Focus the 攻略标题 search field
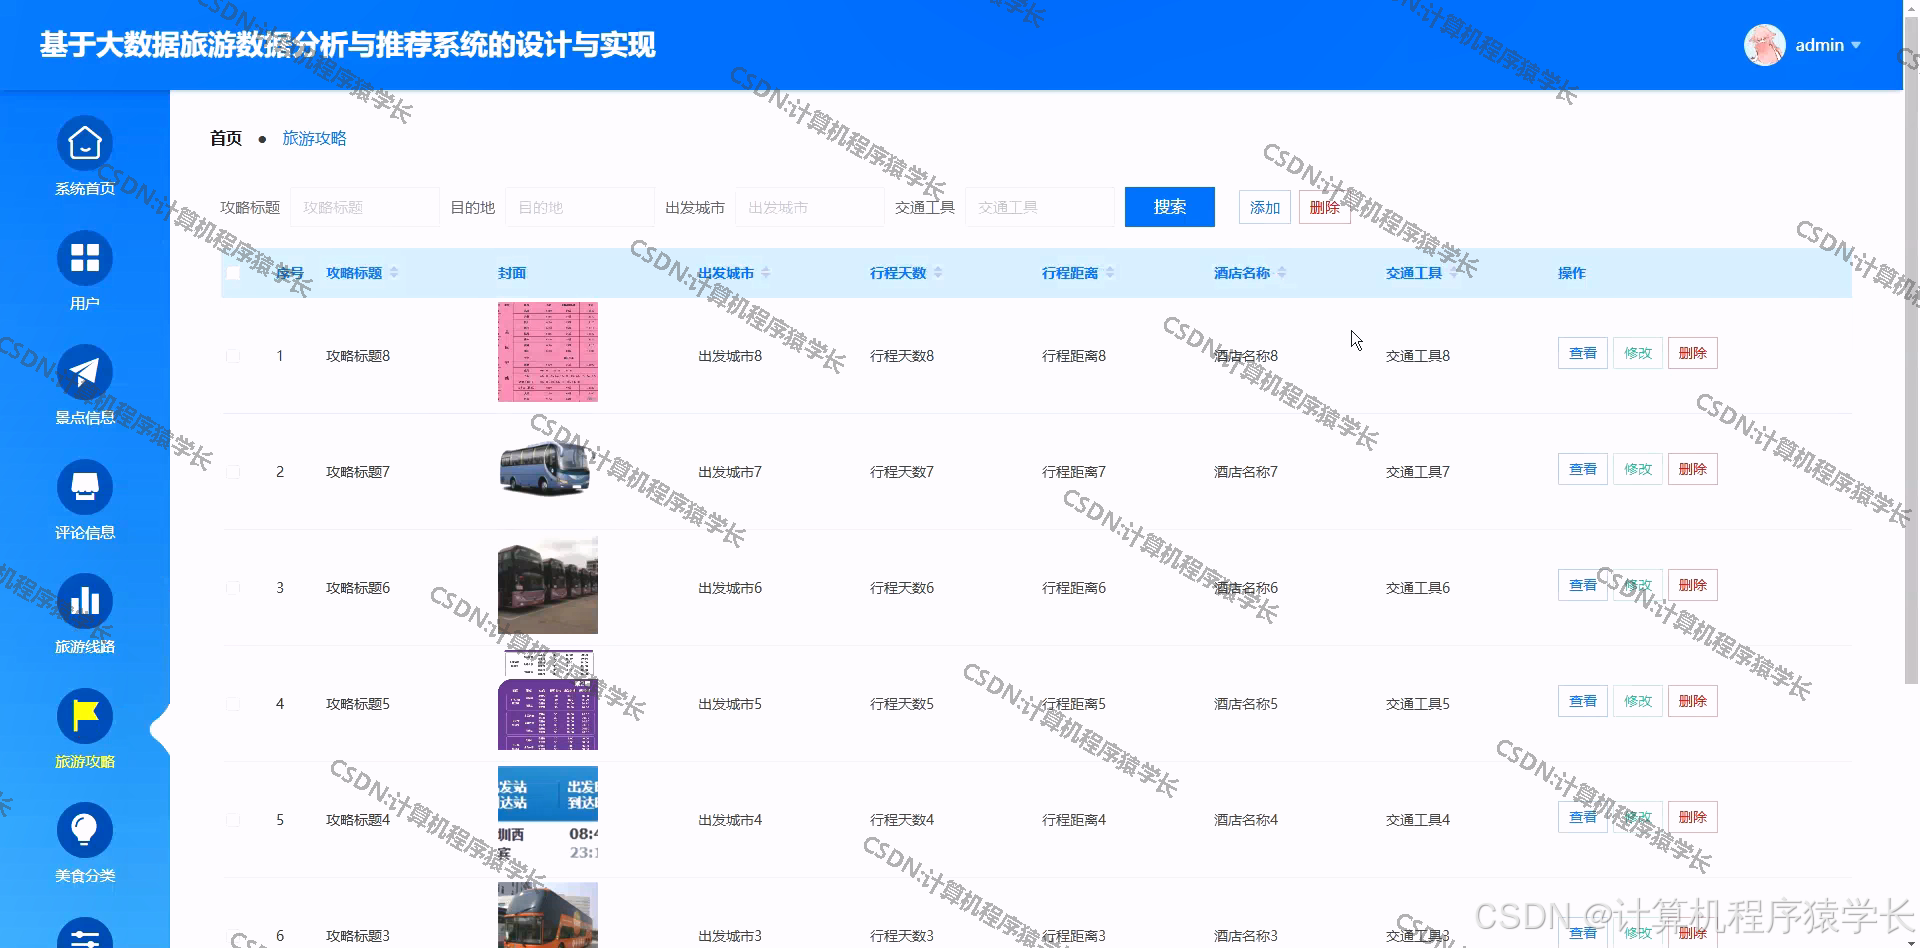This screenshot has height=948, width=1920. click(x=365, y=207)
